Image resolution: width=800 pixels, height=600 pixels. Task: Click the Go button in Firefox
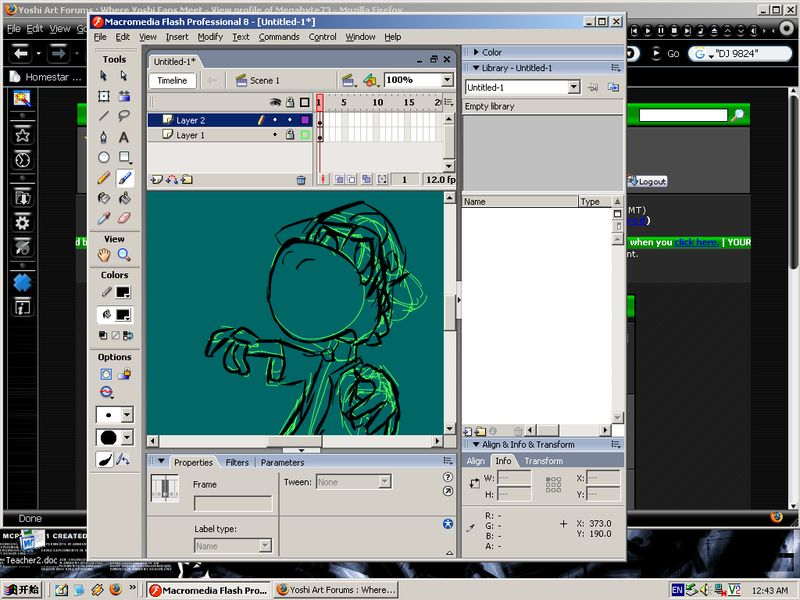coord(666,53)
